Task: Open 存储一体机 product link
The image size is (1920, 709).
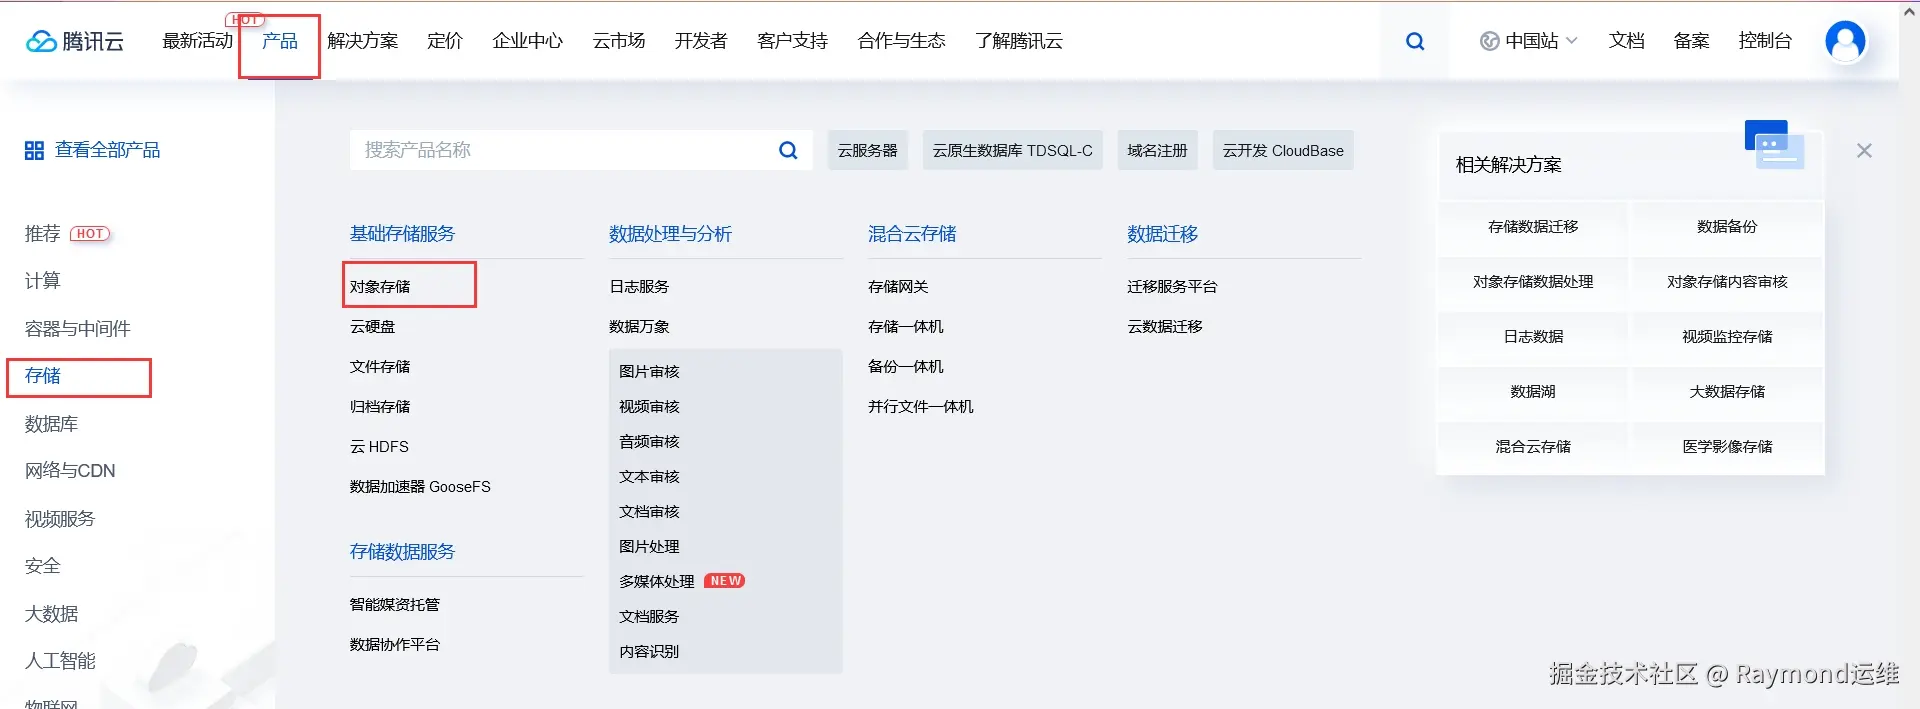Action: click(906, 327)
